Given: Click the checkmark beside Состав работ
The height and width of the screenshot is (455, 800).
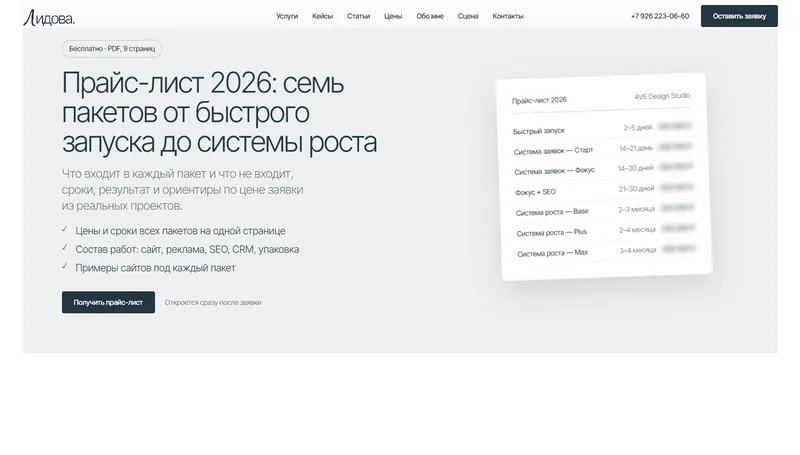Looking at the screenshot, I should click(65, 248).
